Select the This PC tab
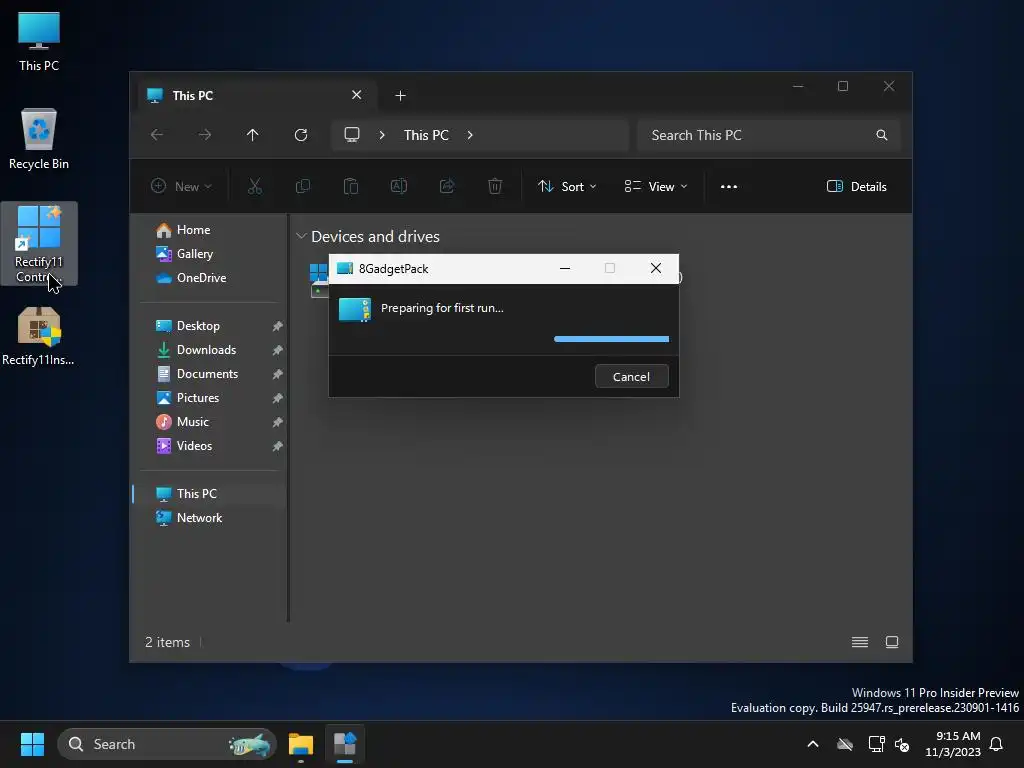 (255, 95)
